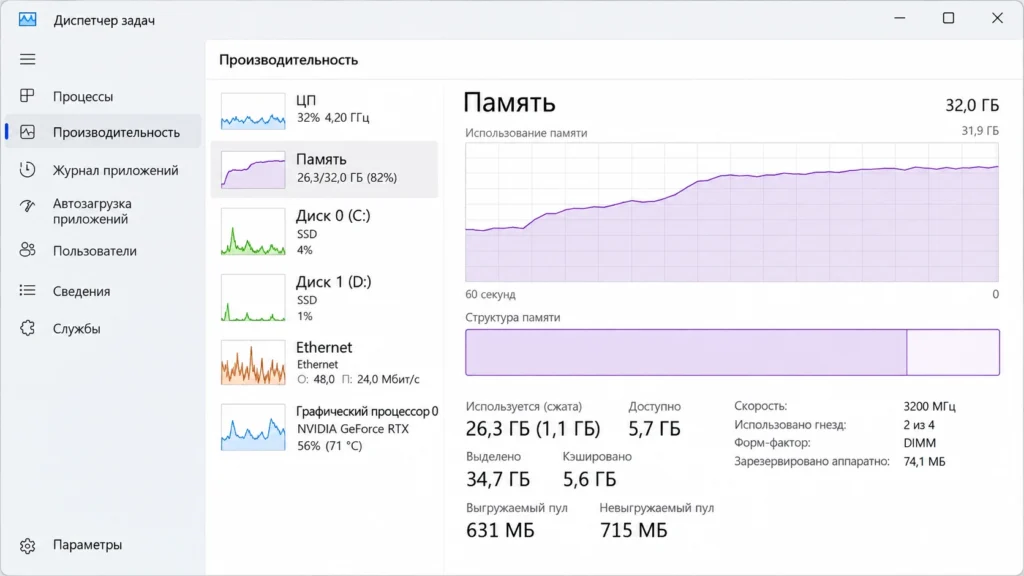The height and width of the screenshot is (576, 1024).
Task: Select the Графический процессор 0 graph thumbnail
Action: [253, 428]
